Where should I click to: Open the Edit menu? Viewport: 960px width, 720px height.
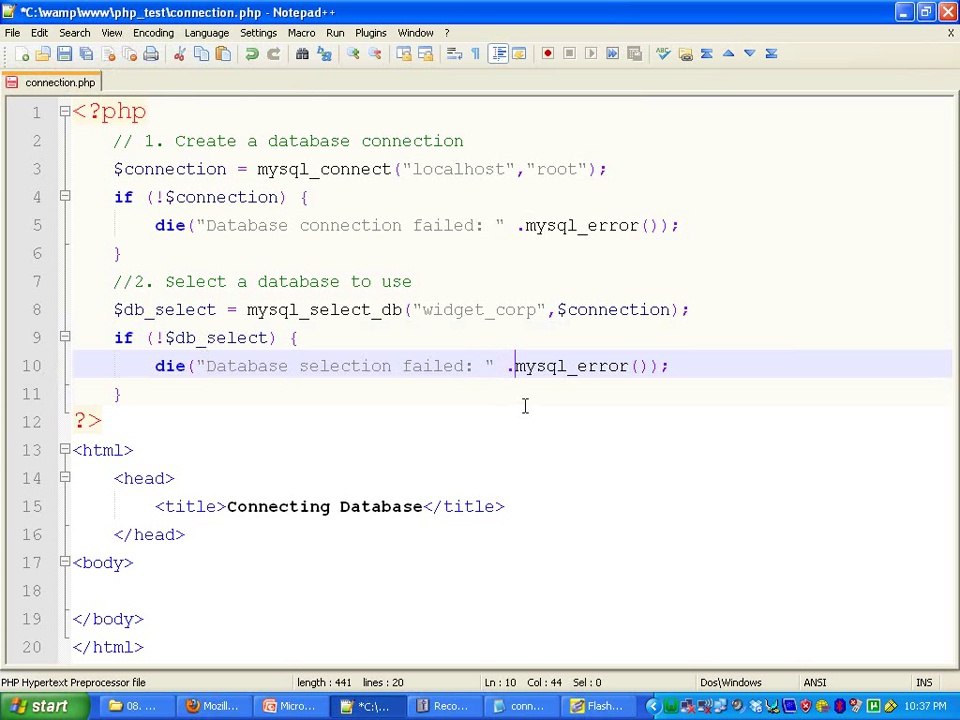pos(39,33)
